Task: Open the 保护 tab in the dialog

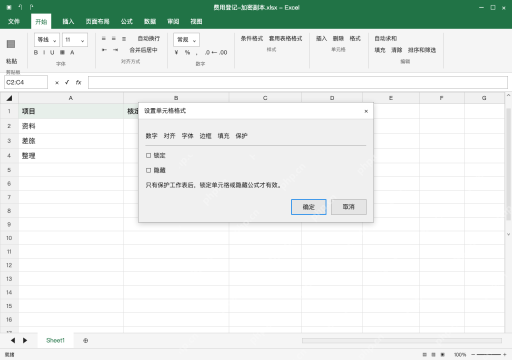Action: tap(241, 136)
